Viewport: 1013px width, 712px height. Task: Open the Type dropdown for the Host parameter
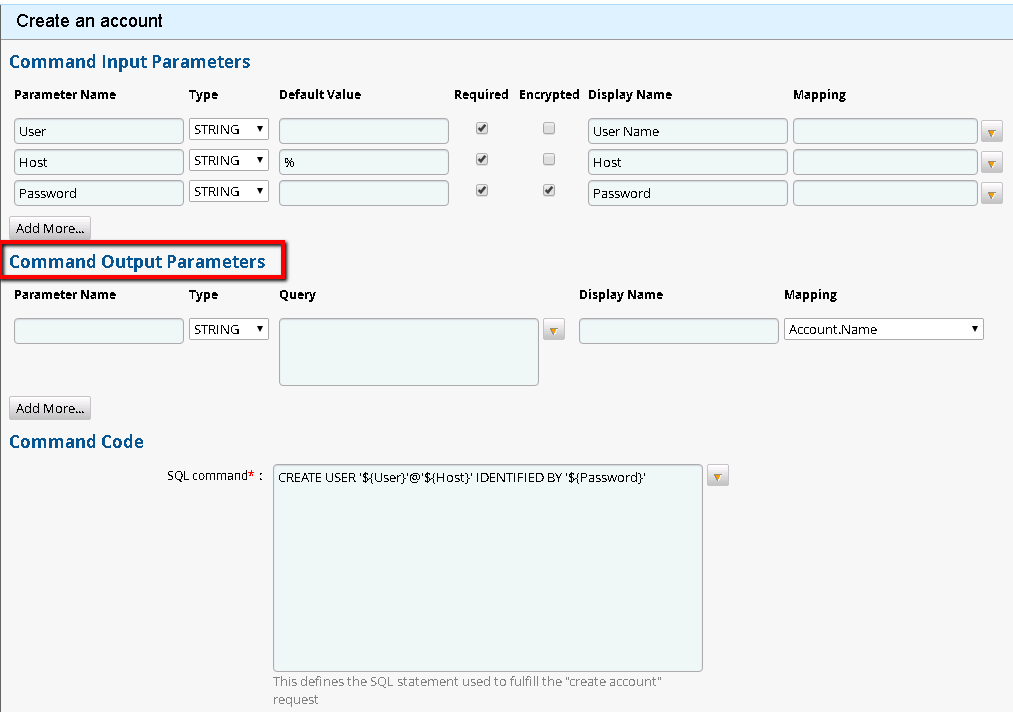click(x=228, y=160)
